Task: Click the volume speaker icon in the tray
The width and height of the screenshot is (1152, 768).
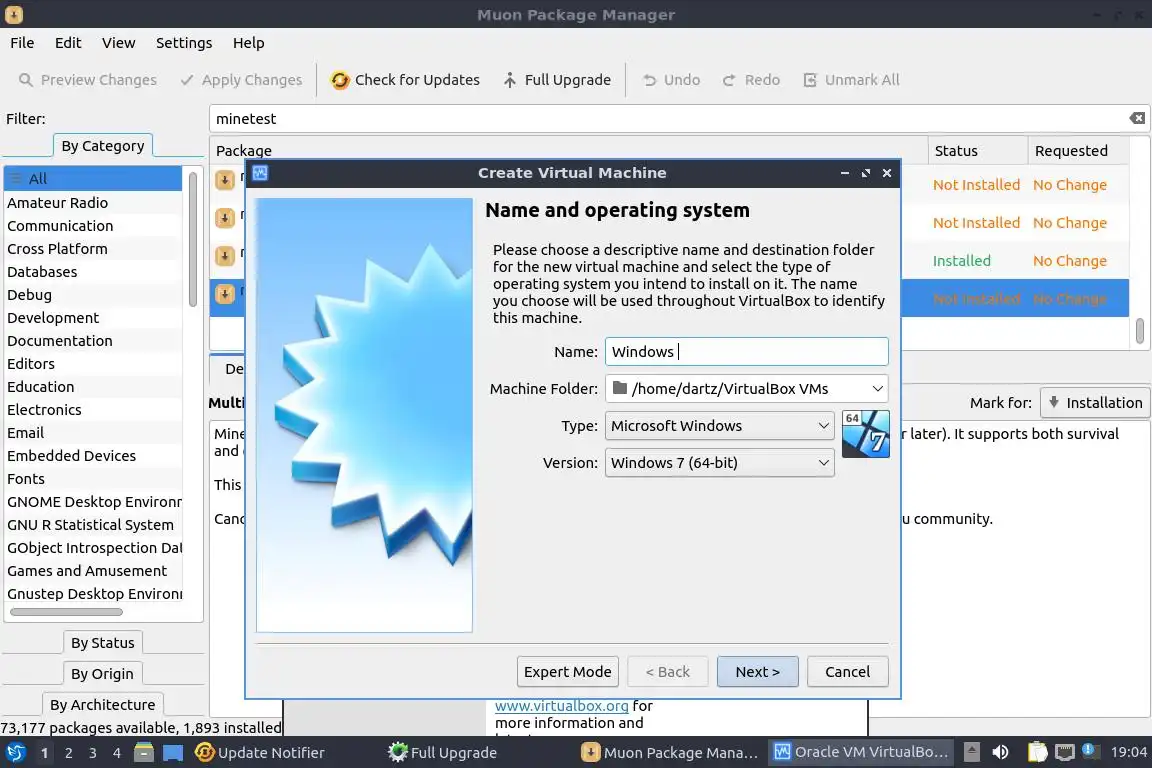Action: click(1000, 752)
